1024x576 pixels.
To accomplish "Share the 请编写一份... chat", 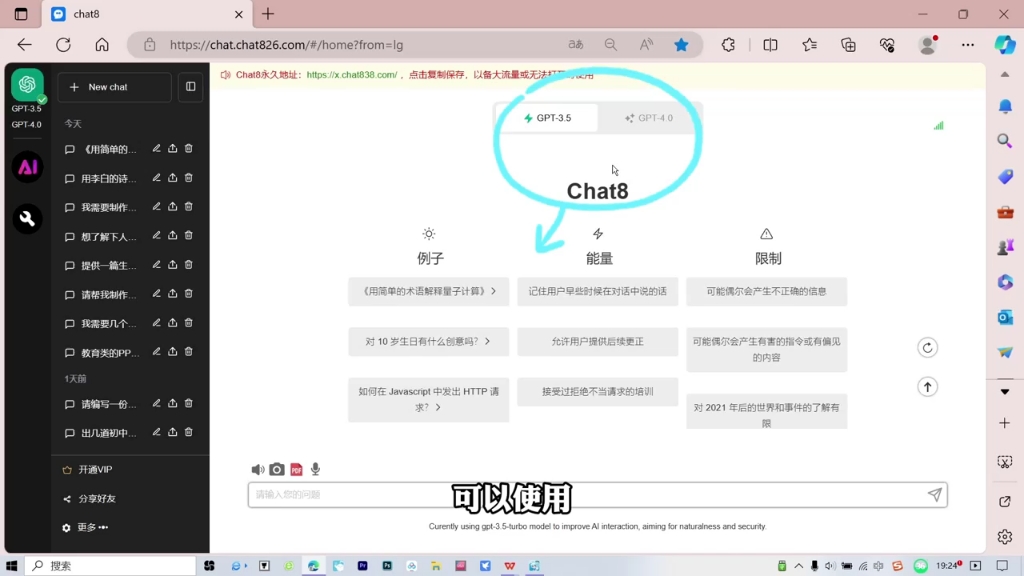I will click(x=172, y=404).
